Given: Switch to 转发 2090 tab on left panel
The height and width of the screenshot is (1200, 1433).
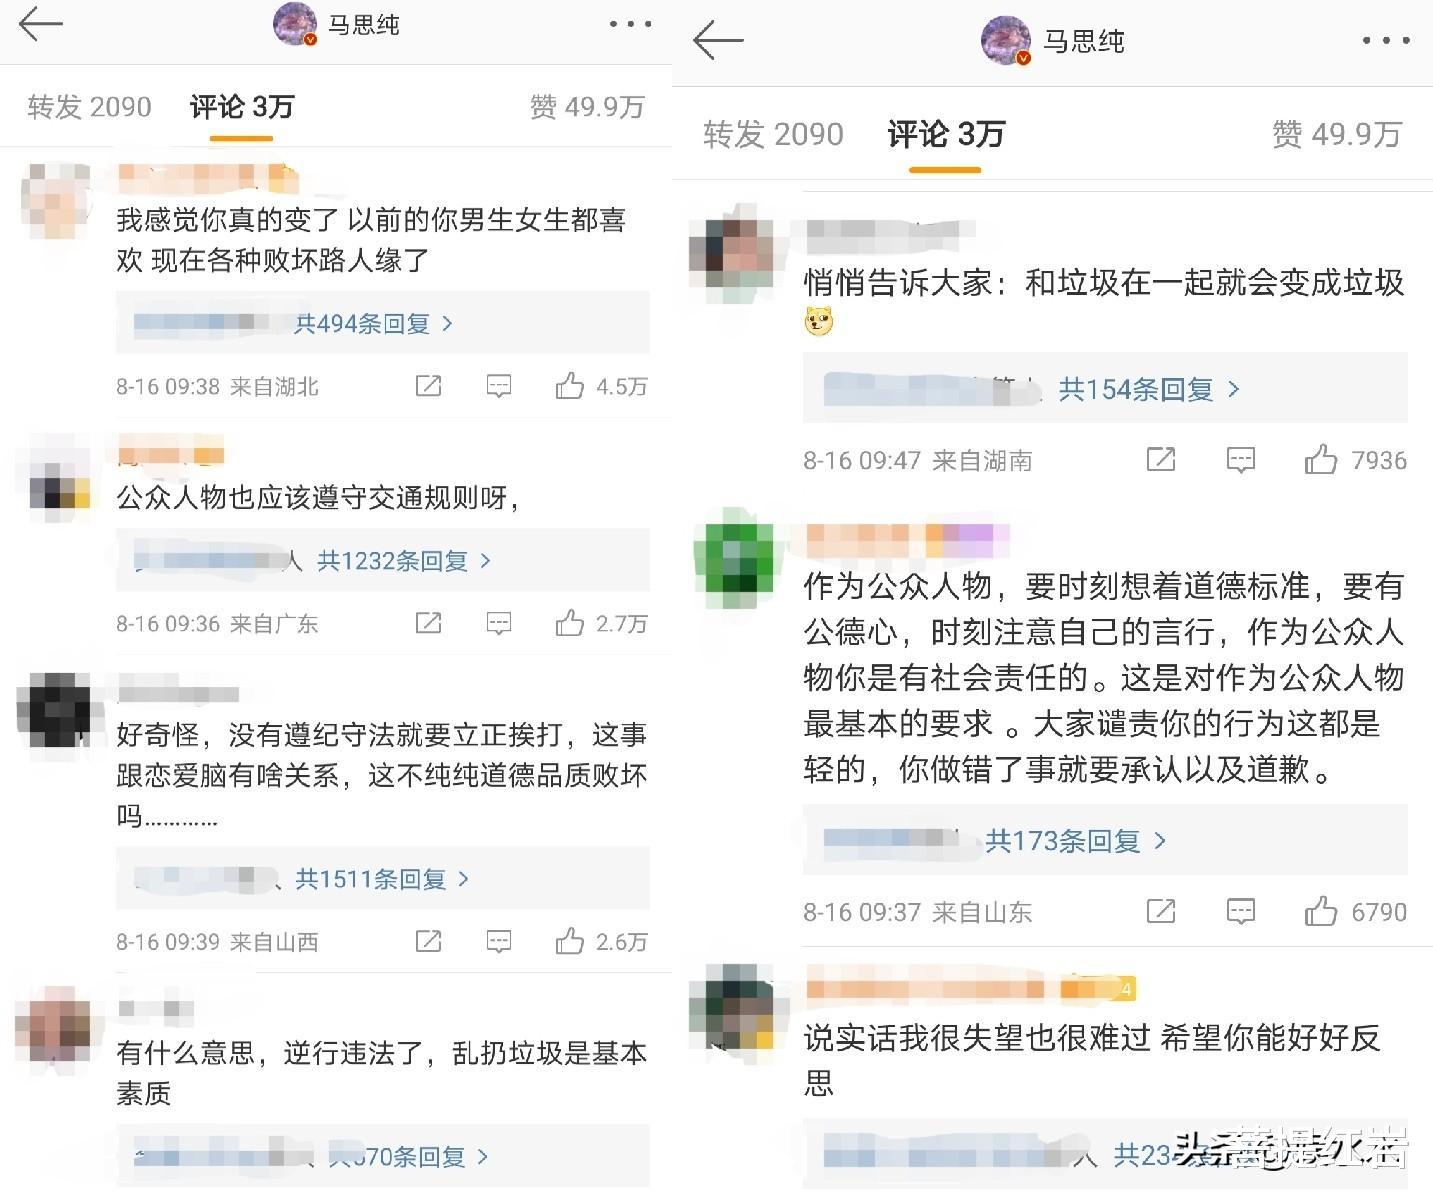Looking at the screenshot, I should [89, 107].
